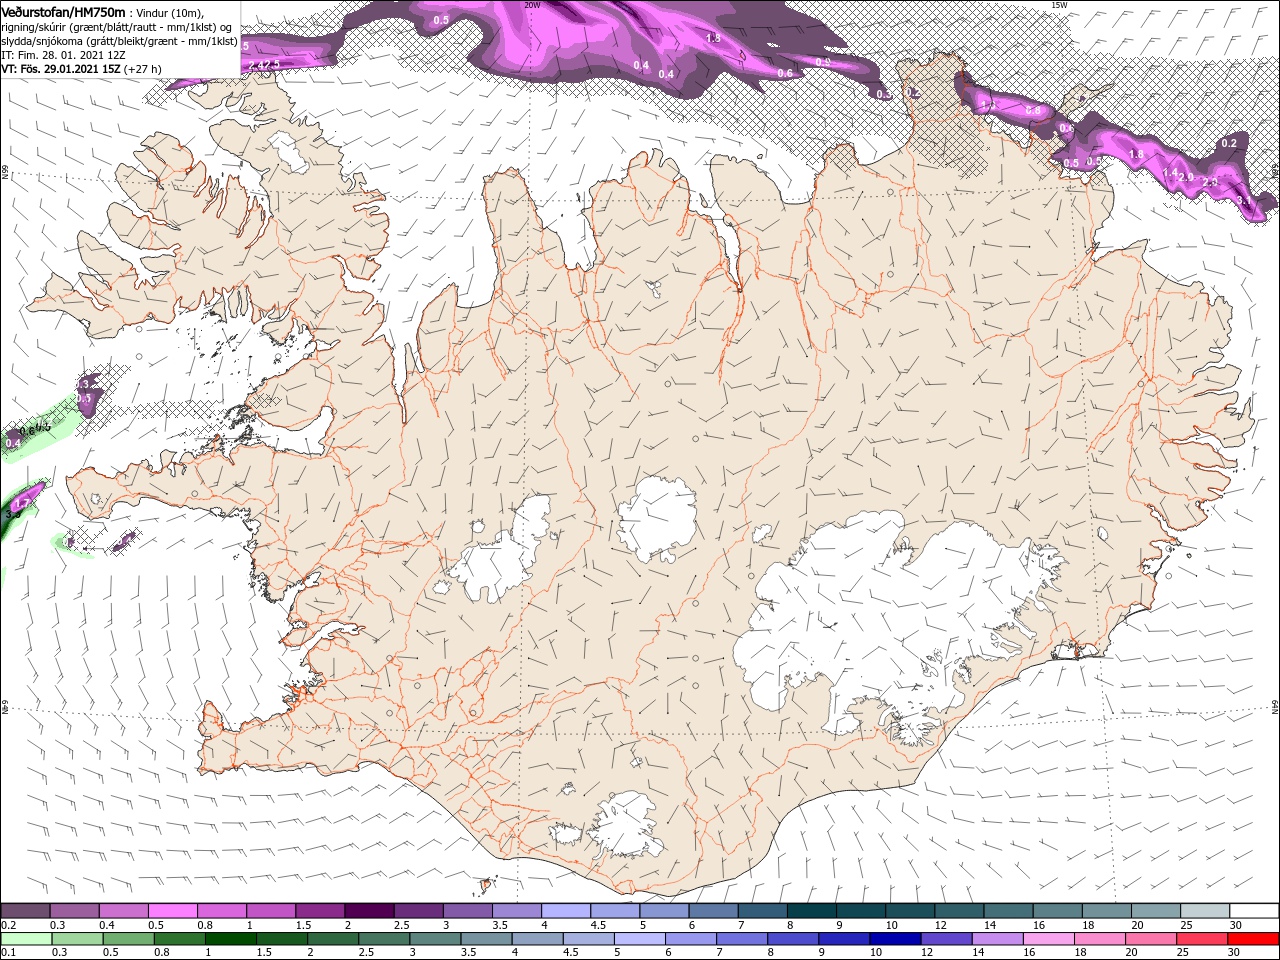The image size is (1280, 960).
Task: Select the dark green swatch above lower-row 1
Action: 230,939
